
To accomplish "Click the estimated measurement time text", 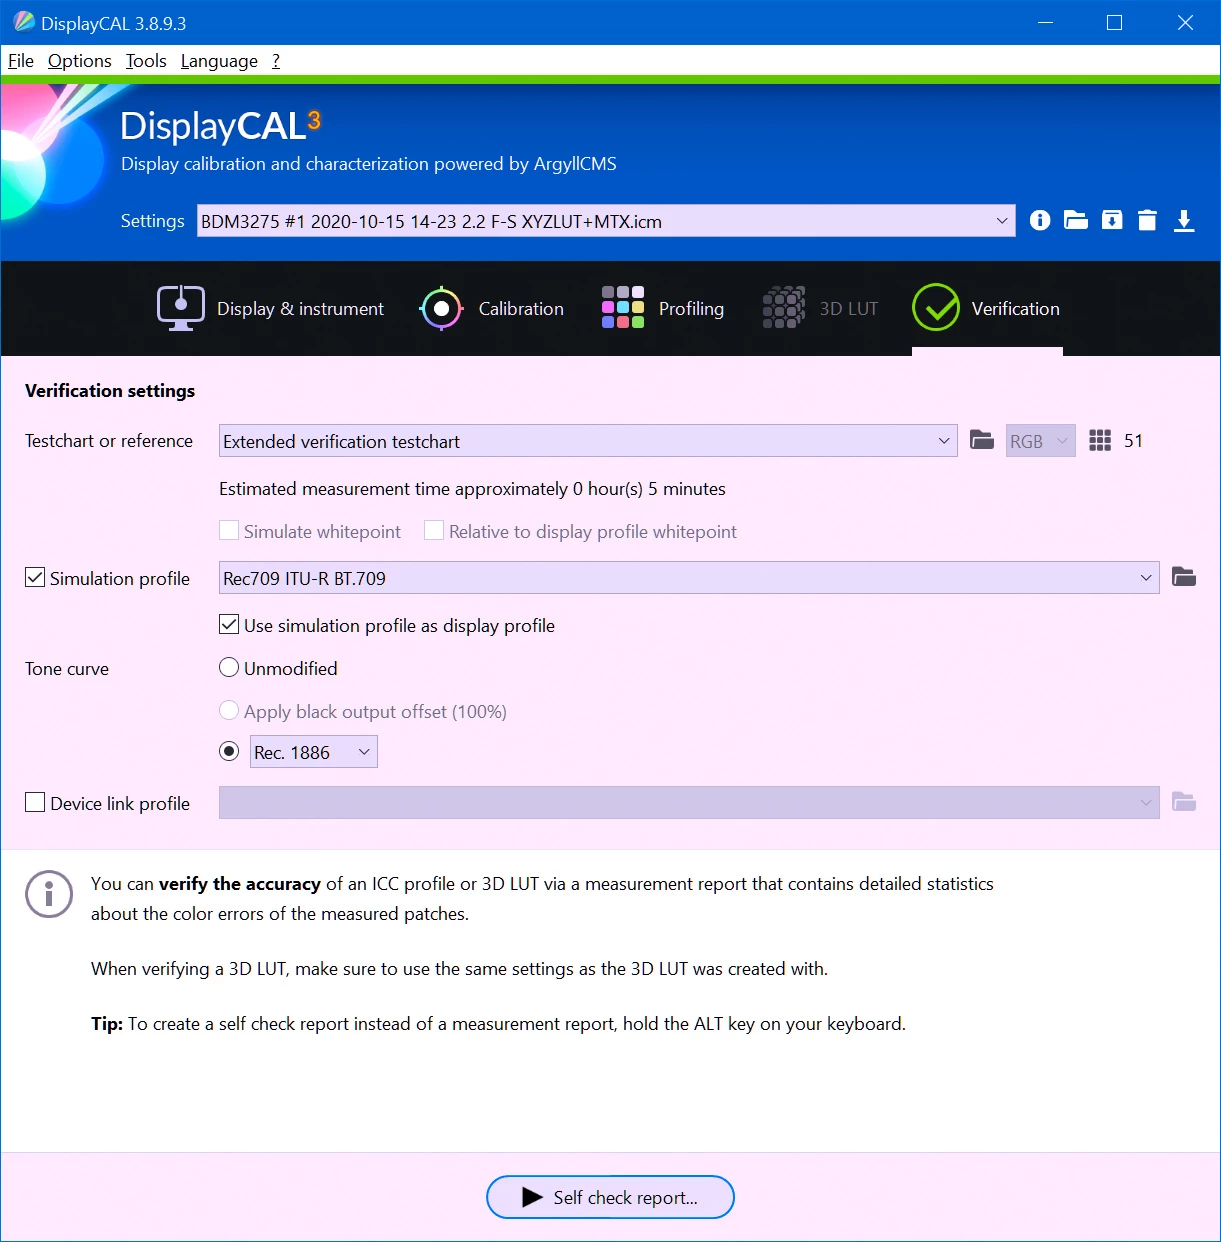I will click(x=472, y=489).
